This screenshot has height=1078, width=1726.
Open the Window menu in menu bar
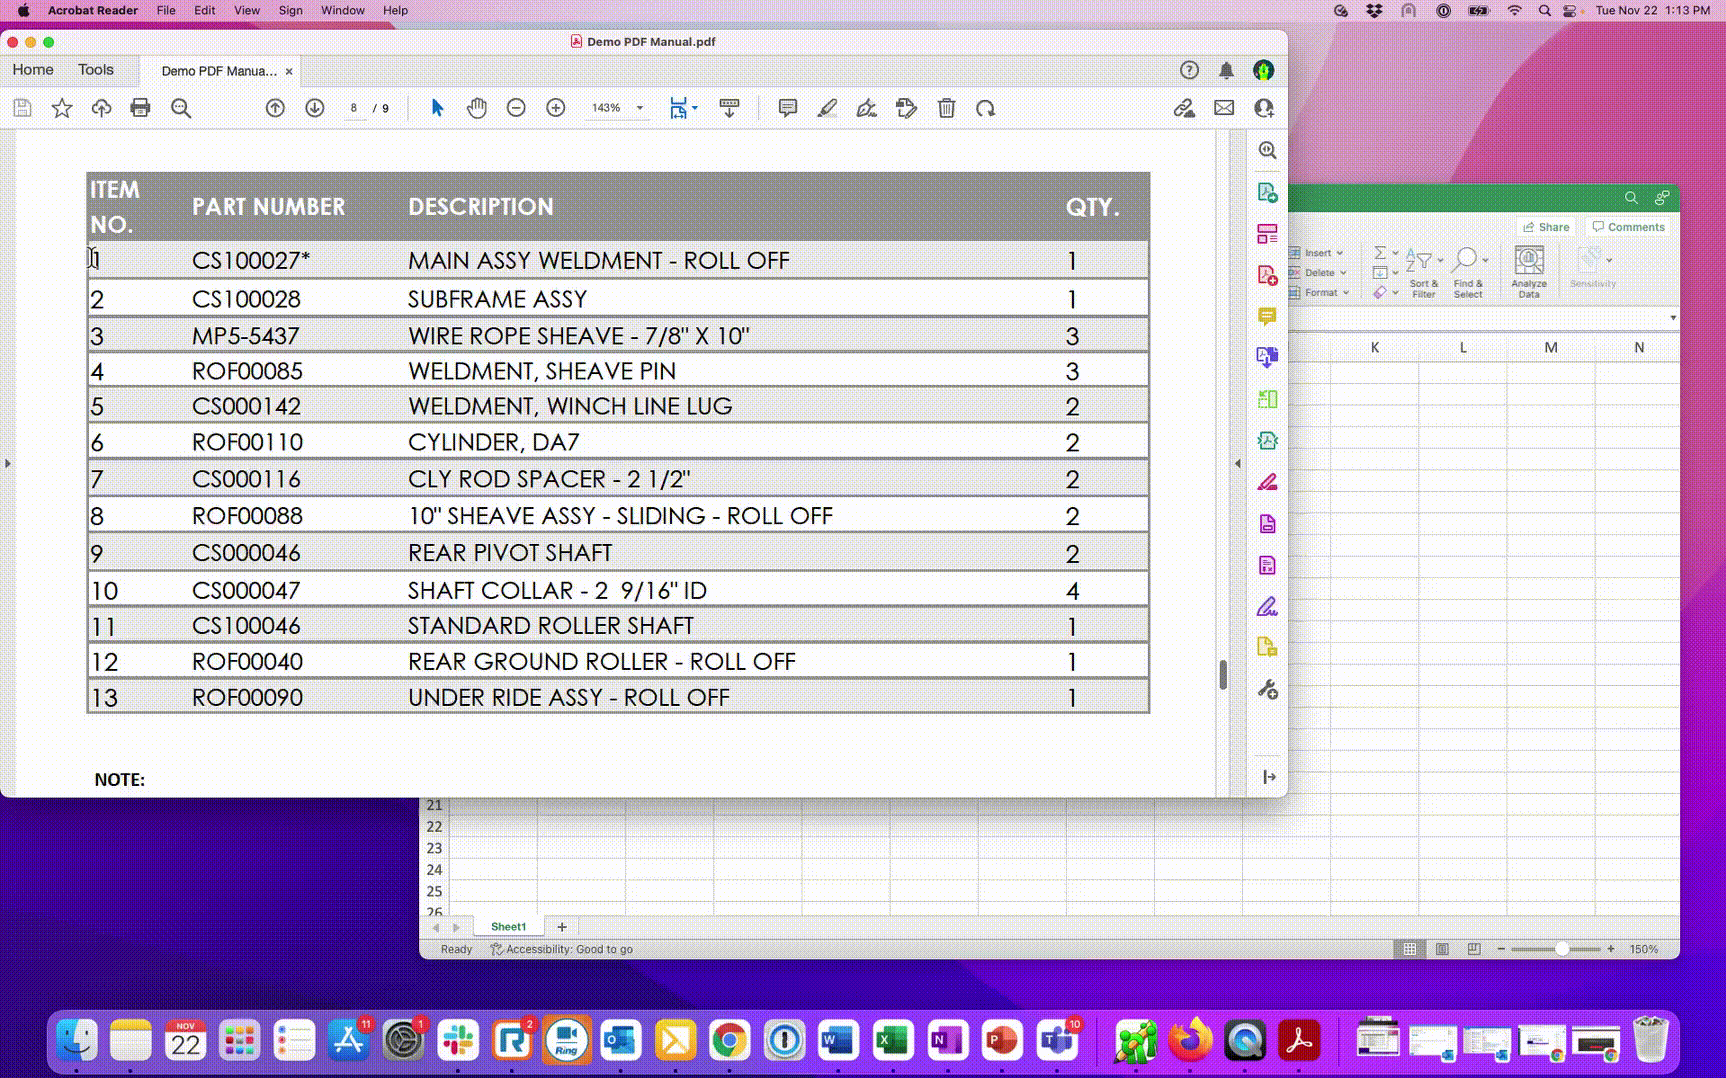click(x=342, y=10)
